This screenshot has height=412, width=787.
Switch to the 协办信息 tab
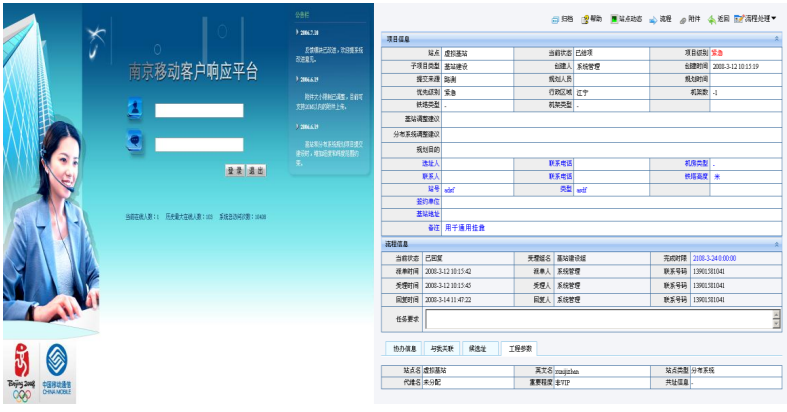pyautogui.click(x=405, y=349)
